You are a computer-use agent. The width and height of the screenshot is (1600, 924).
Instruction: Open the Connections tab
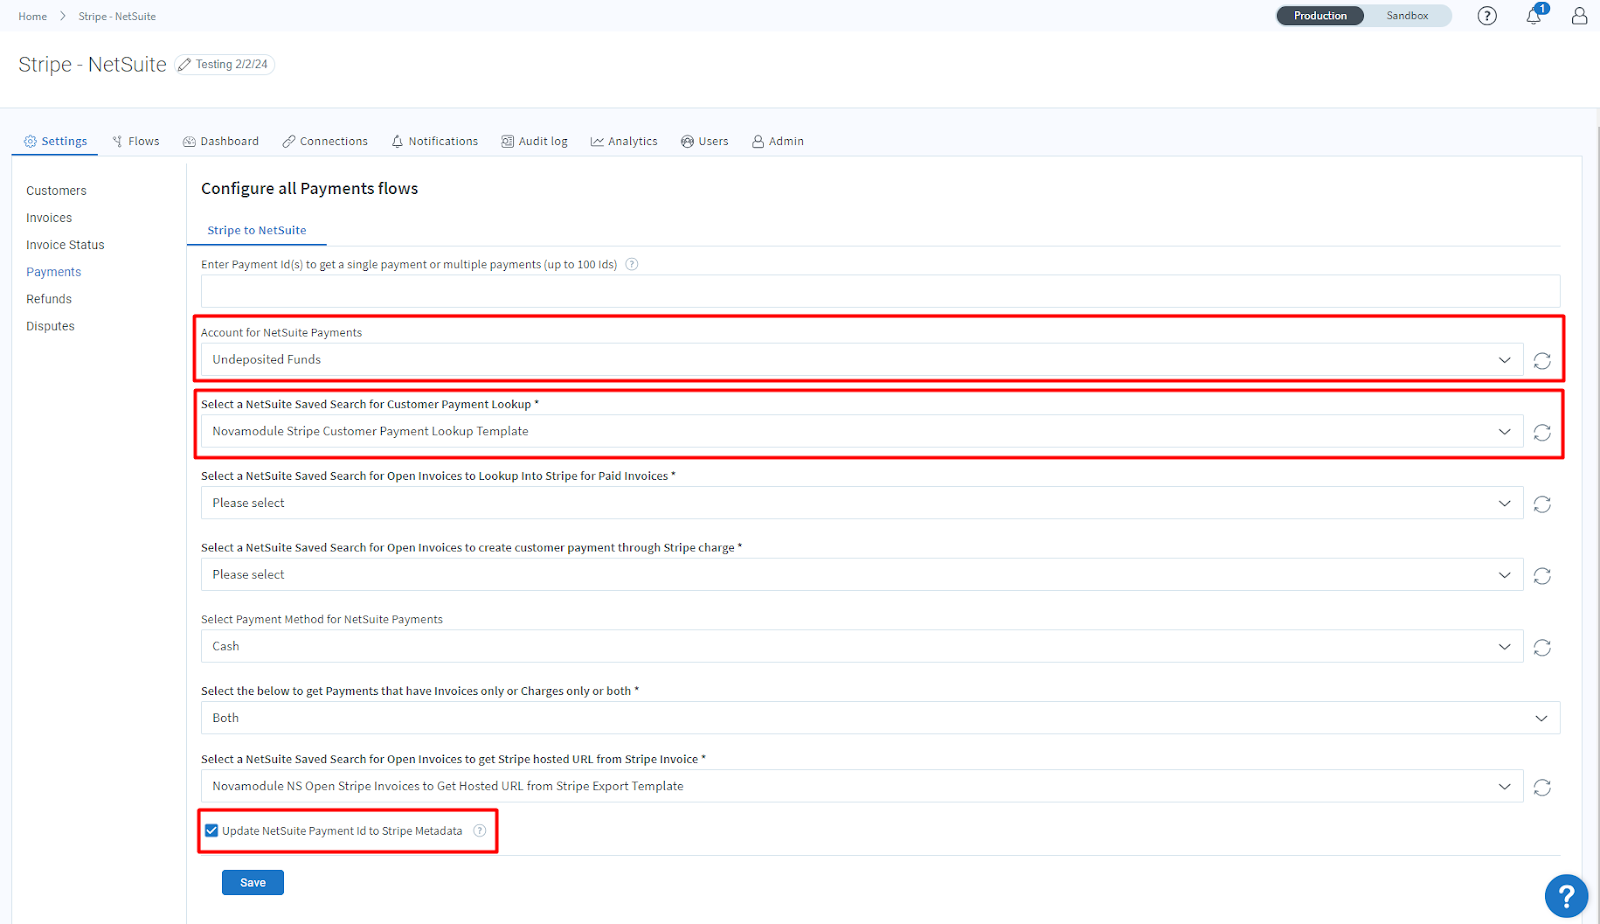pyautogui.click(x=325, y=142)
